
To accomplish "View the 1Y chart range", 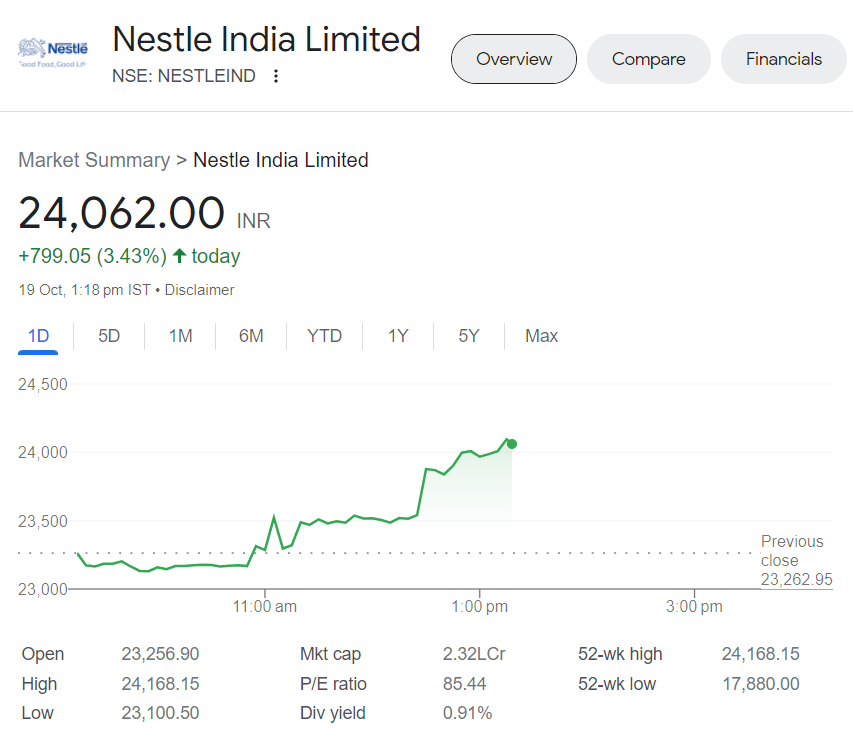I will [398, 336].
